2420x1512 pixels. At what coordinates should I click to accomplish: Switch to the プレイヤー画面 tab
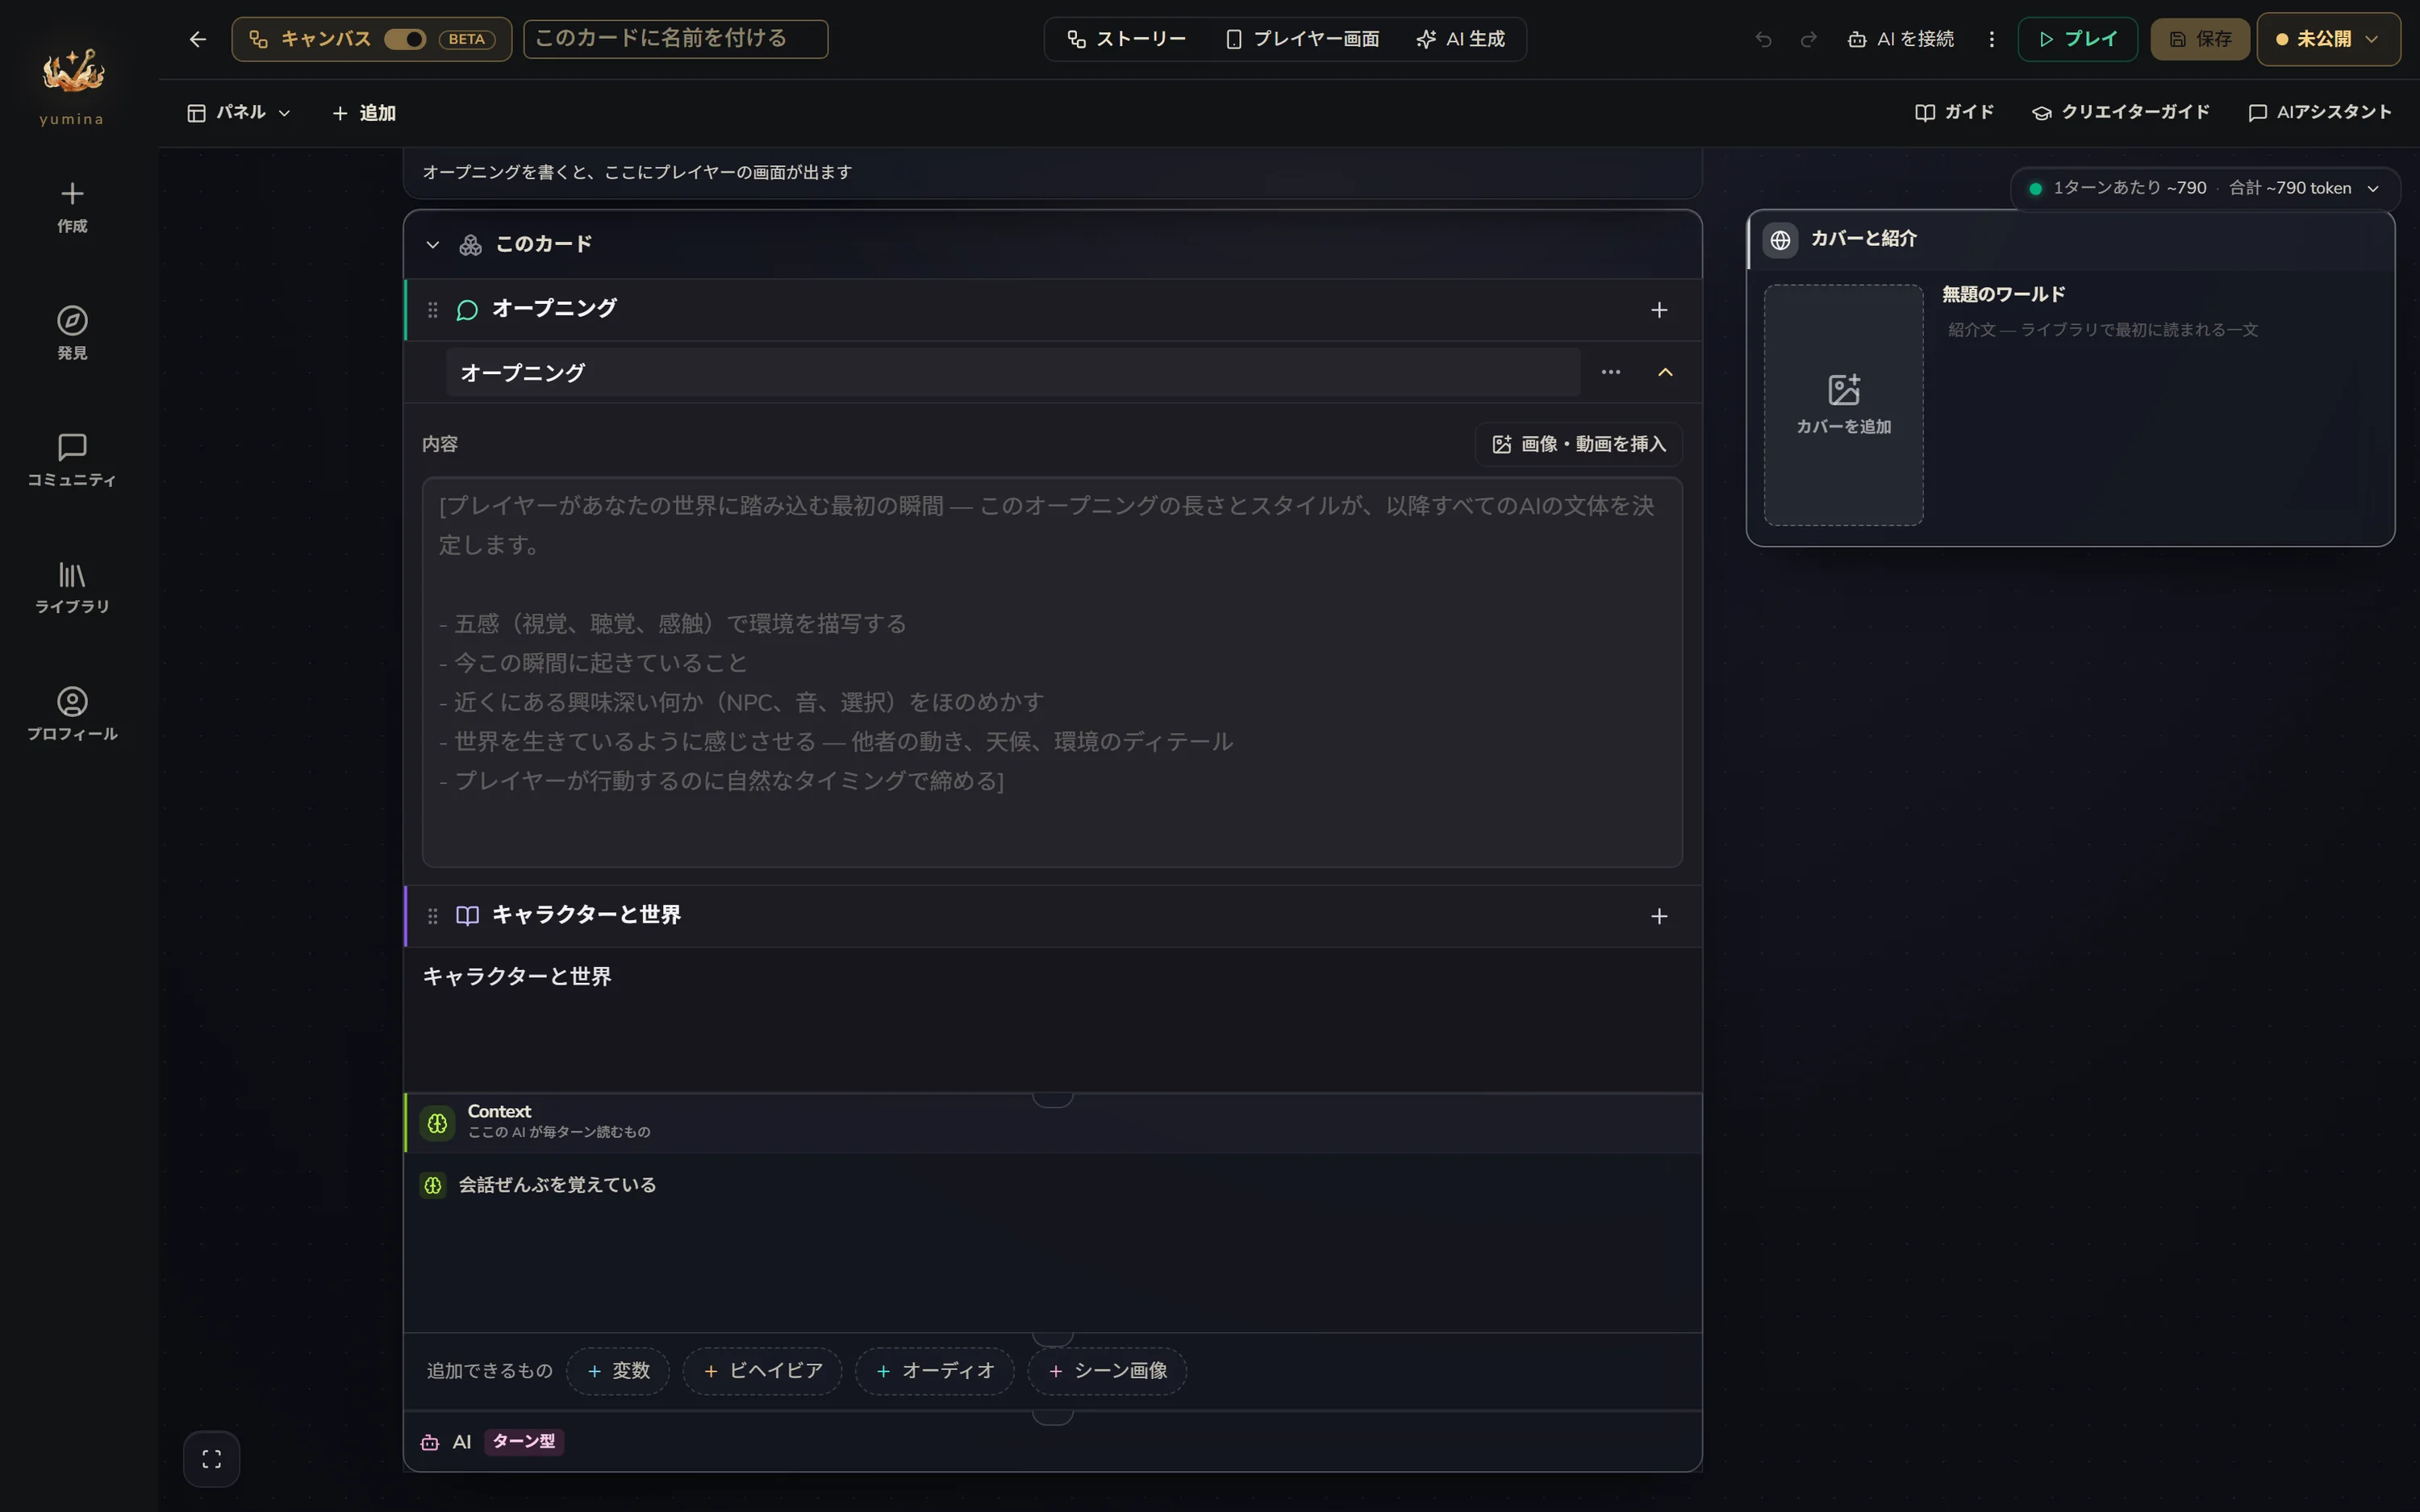pos(1302,39)
